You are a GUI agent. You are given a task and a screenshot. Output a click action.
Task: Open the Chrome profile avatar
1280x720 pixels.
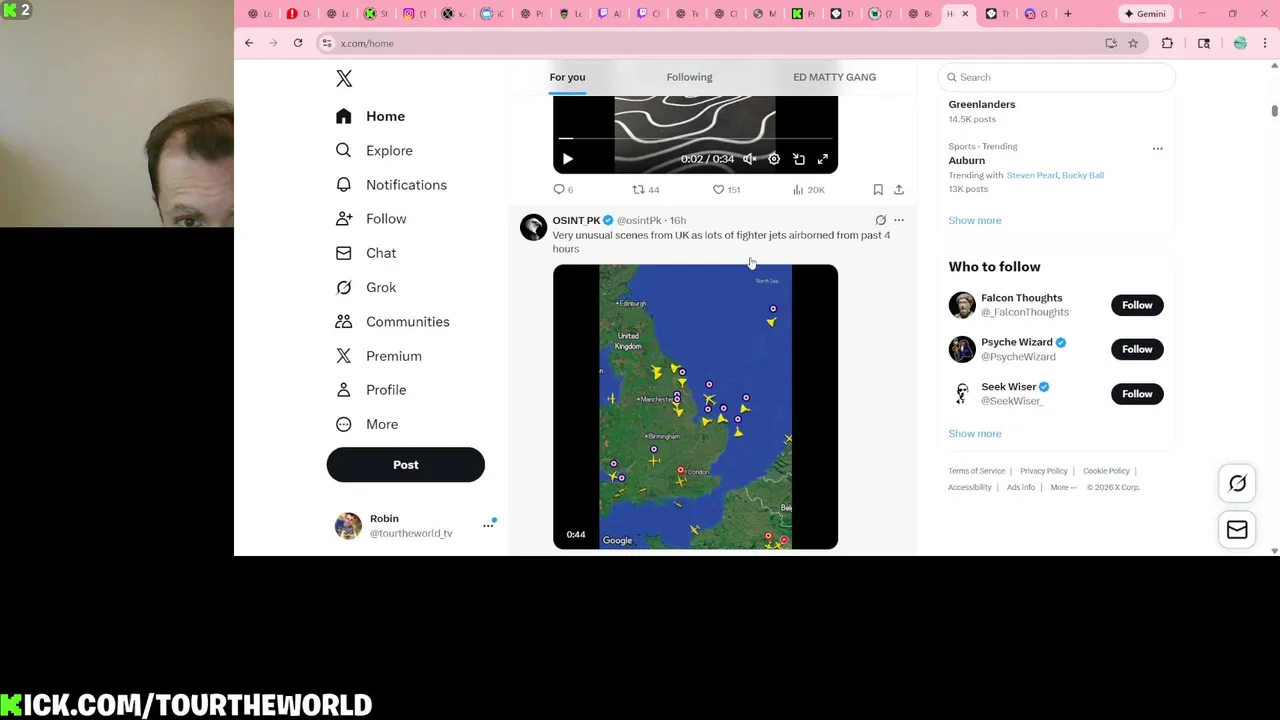tap(1240, 43)
